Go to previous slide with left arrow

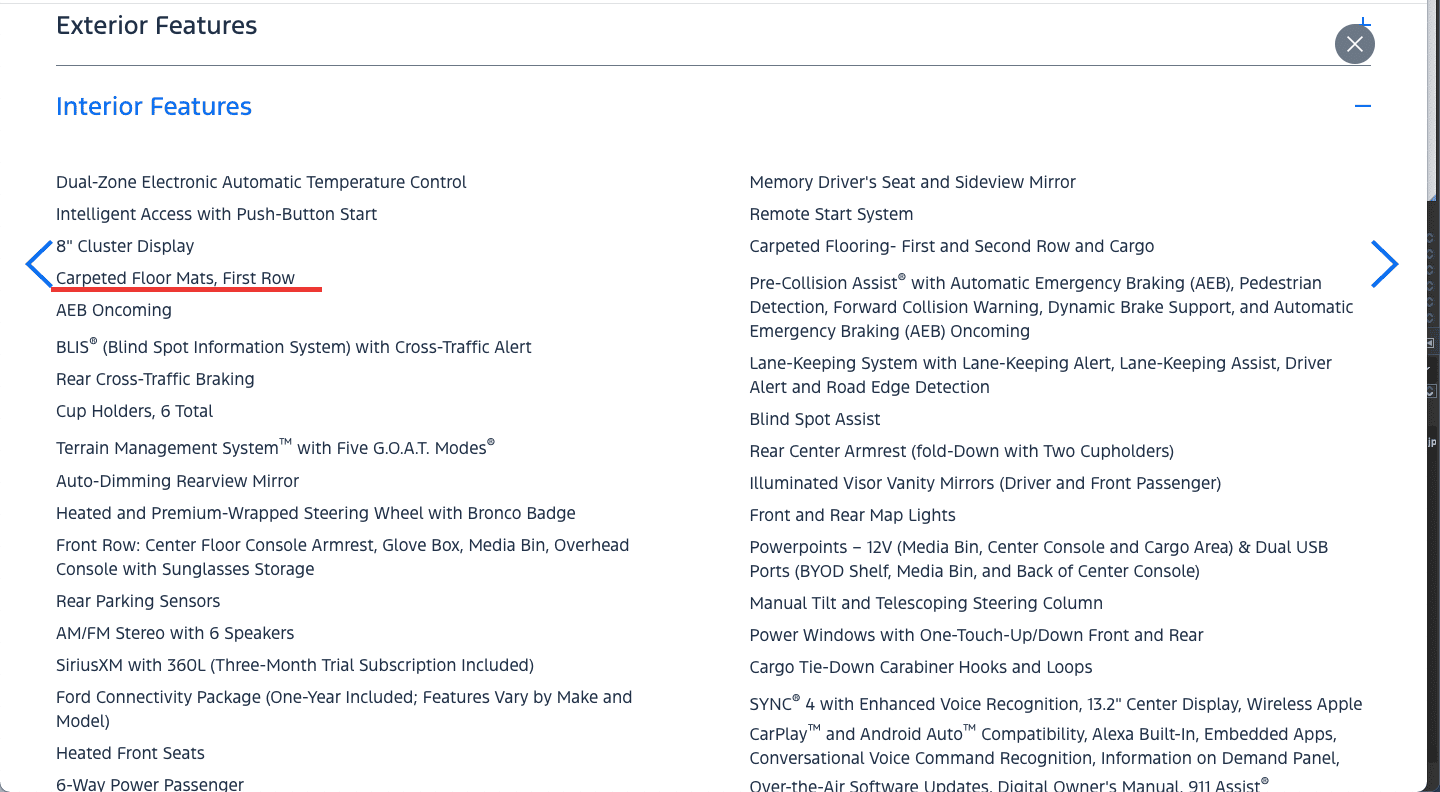click(39, 265)
